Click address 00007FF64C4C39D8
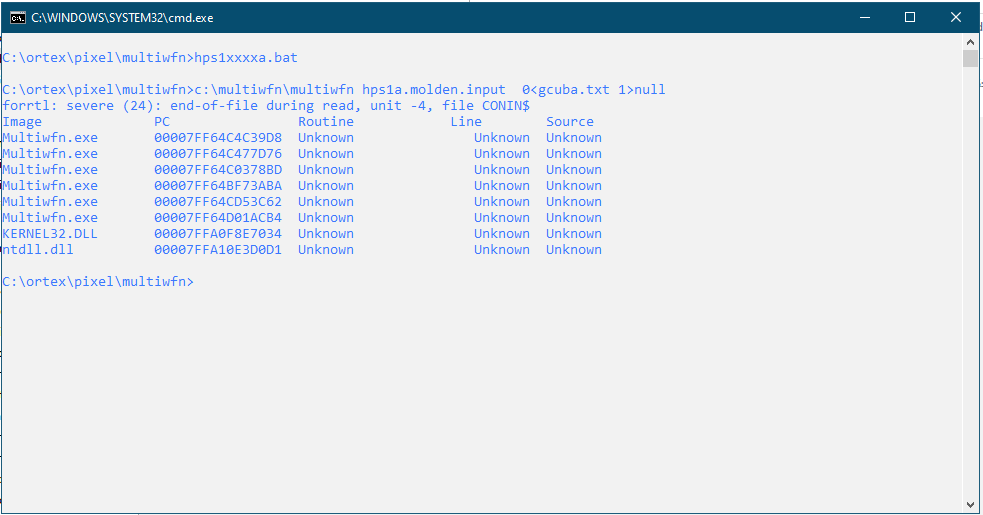 click(x=218, y=137)
